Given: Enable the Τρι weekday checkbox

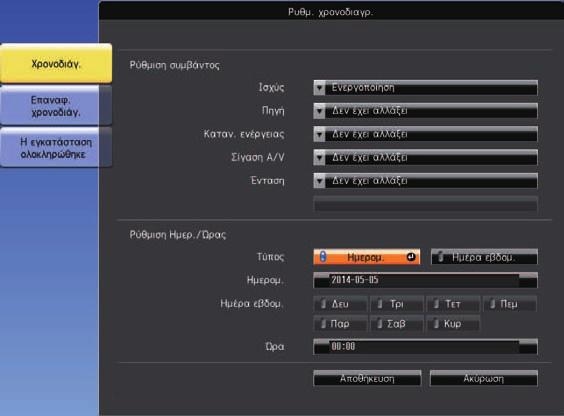Looking at the screenshot, I should [x=397, y=304].
